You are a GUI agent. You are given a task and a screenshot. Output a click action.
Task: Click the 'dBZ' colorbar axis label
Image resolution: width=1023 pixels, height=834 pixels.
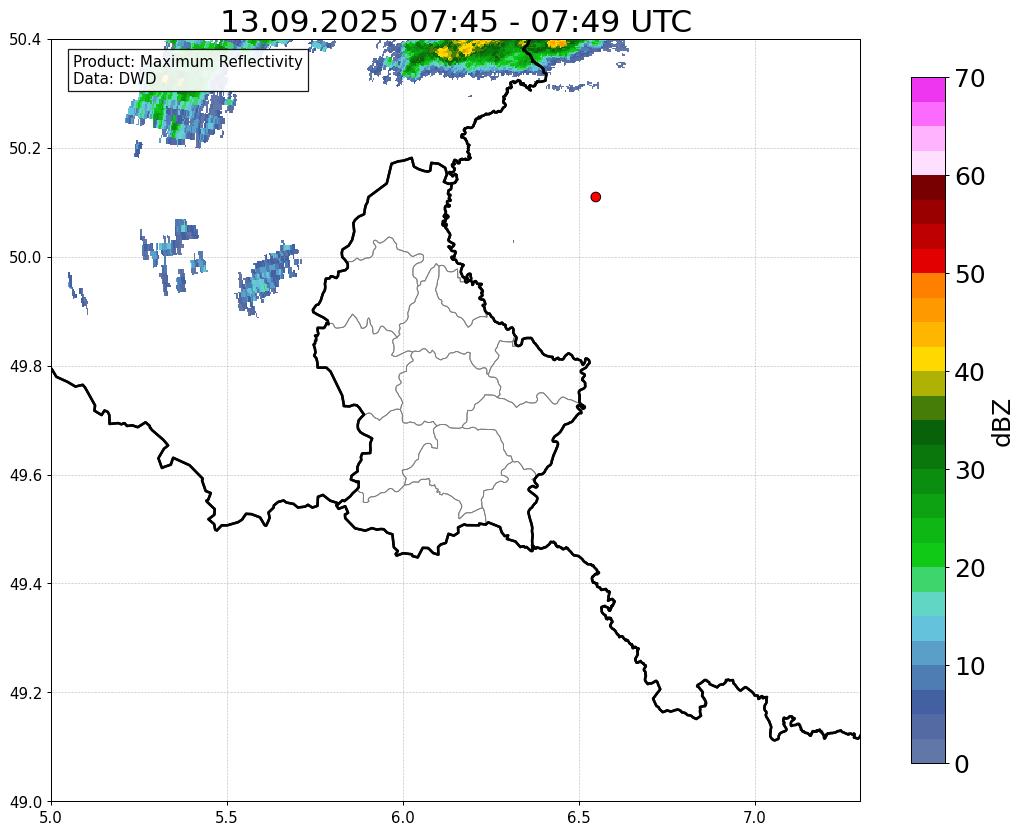[1003, 423]
